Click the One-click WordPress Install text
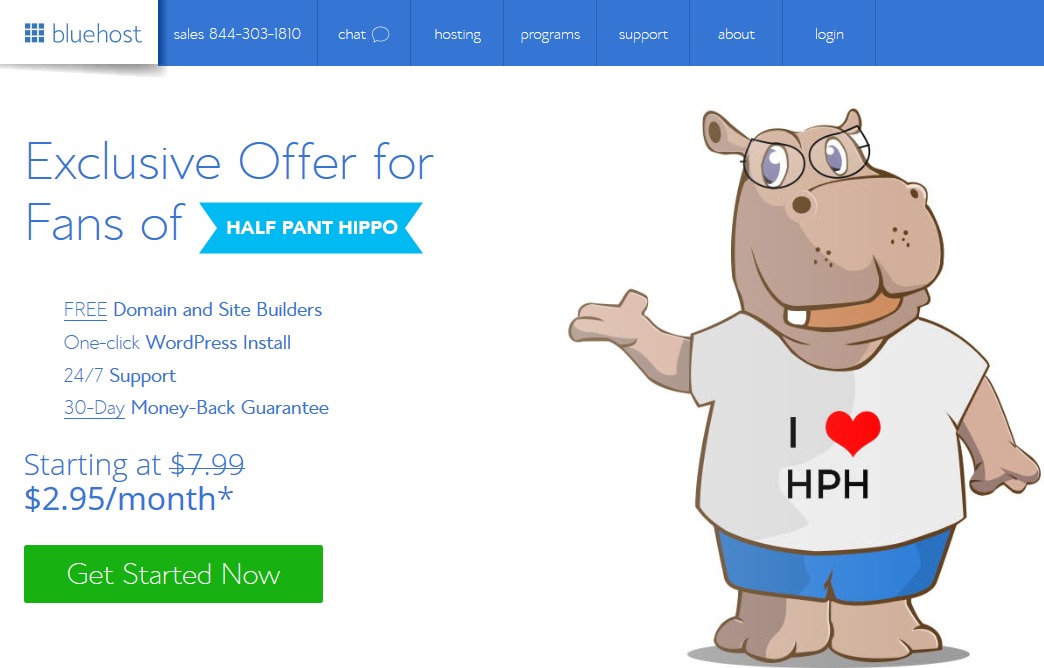The width and height of the screenshot is (1044, 668). pyautogui.click(x=177, y=342)
